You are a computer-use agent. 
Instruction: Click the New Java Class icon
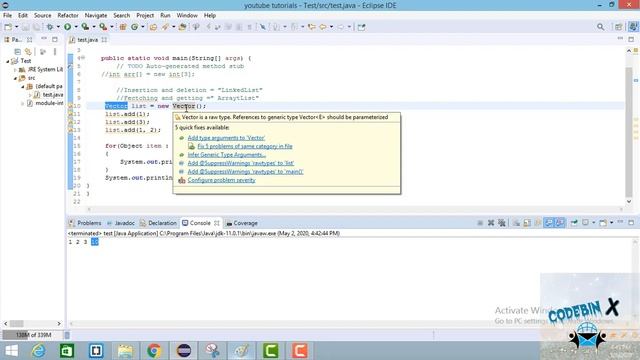134,27
